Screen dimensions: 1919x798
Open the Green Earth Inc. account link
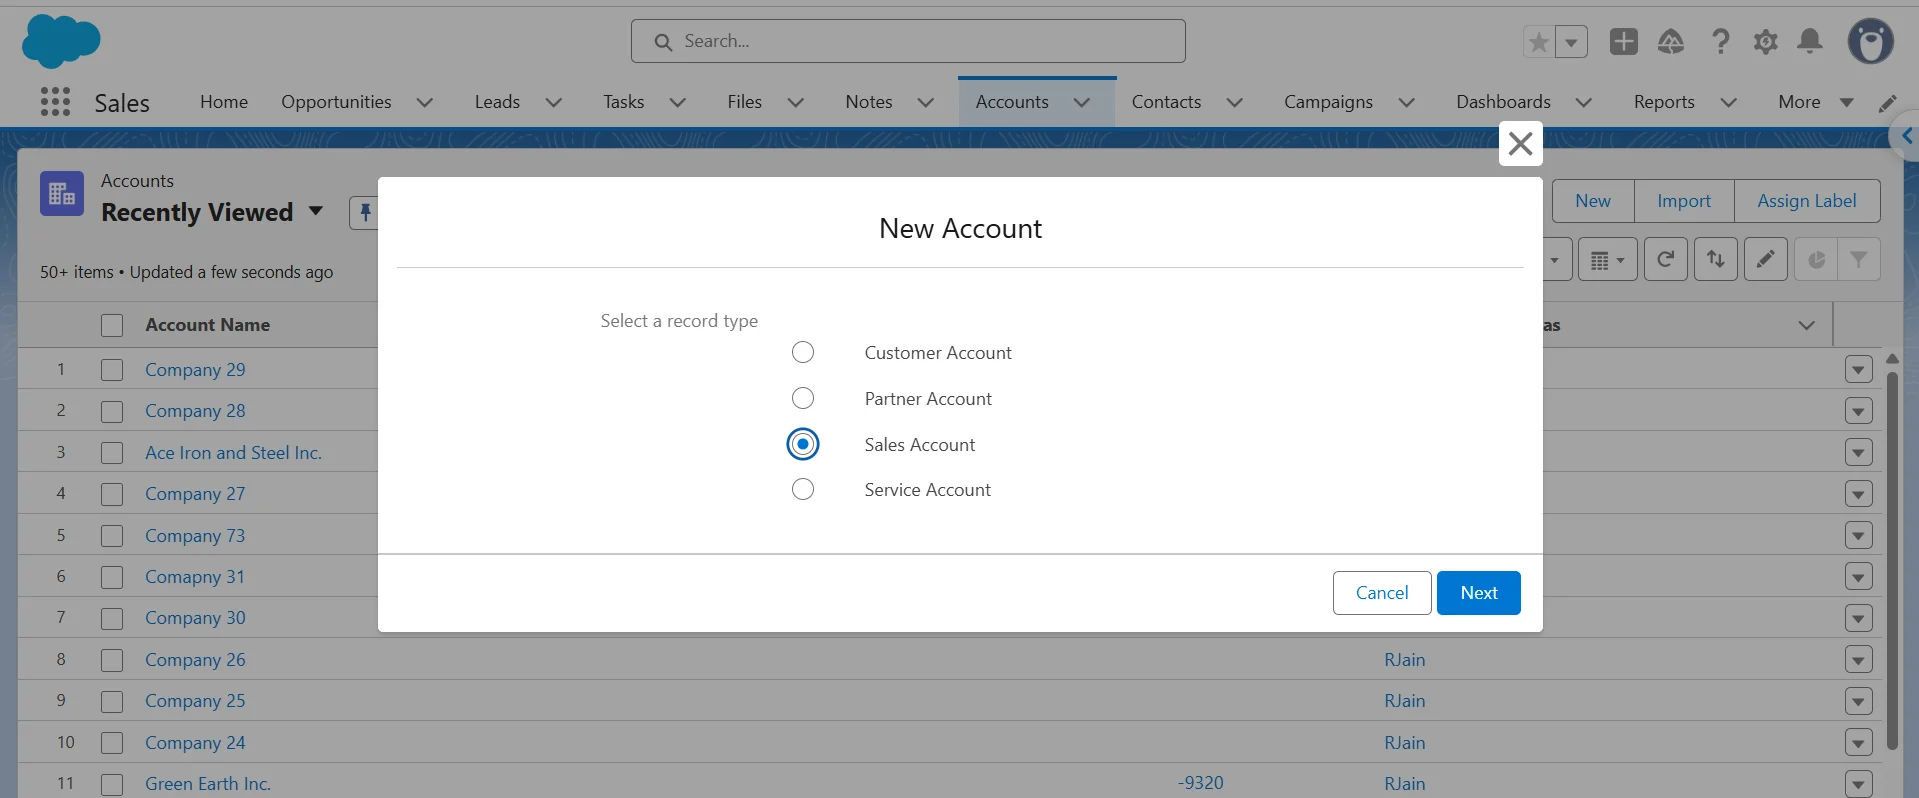(x=208, y=784)
